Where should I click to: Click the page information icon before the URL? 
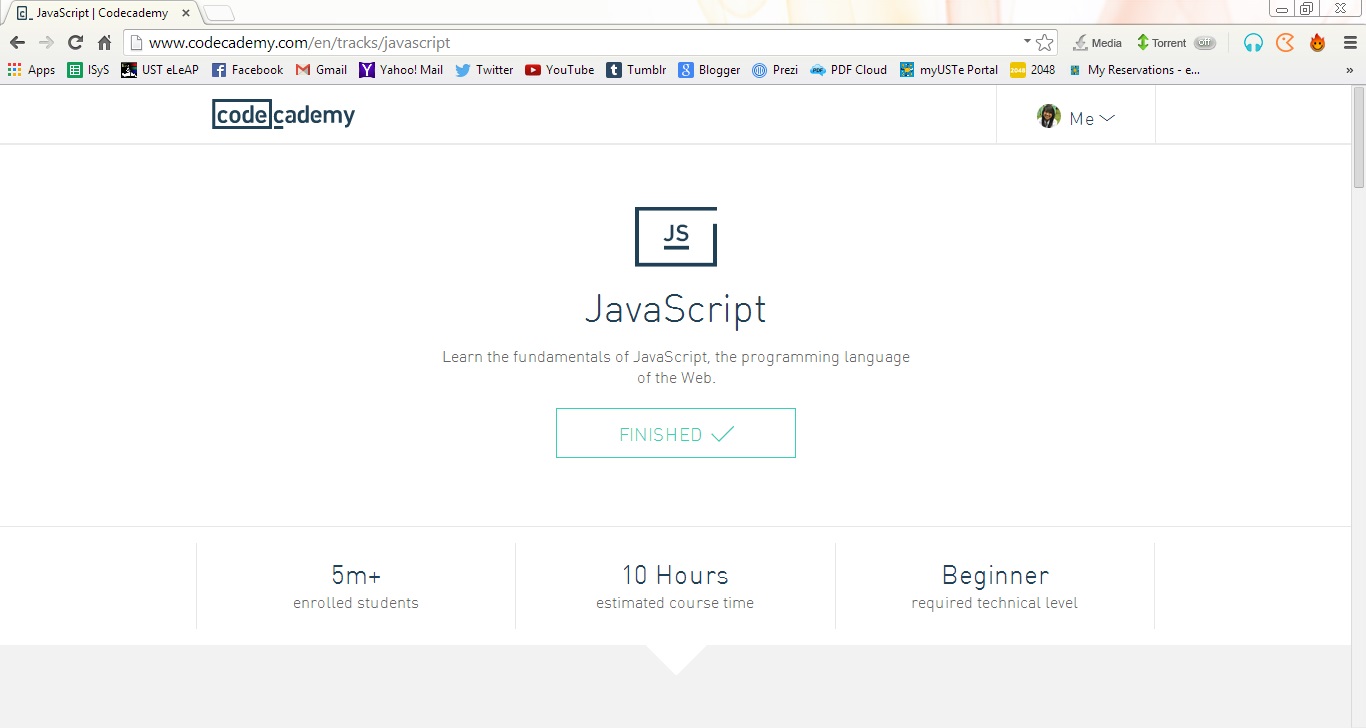coord(138,43)
